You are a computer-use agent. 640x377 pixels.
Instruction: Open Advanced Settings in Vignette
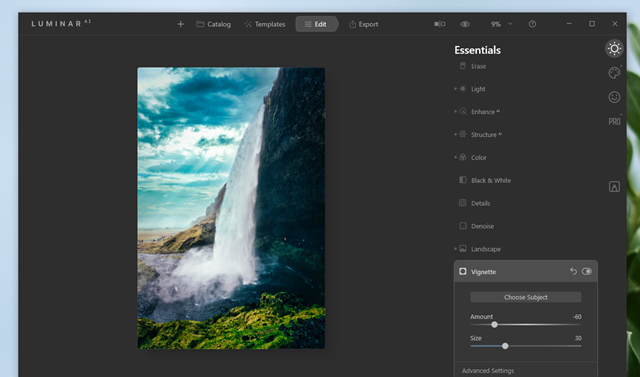tap(488, 370)
